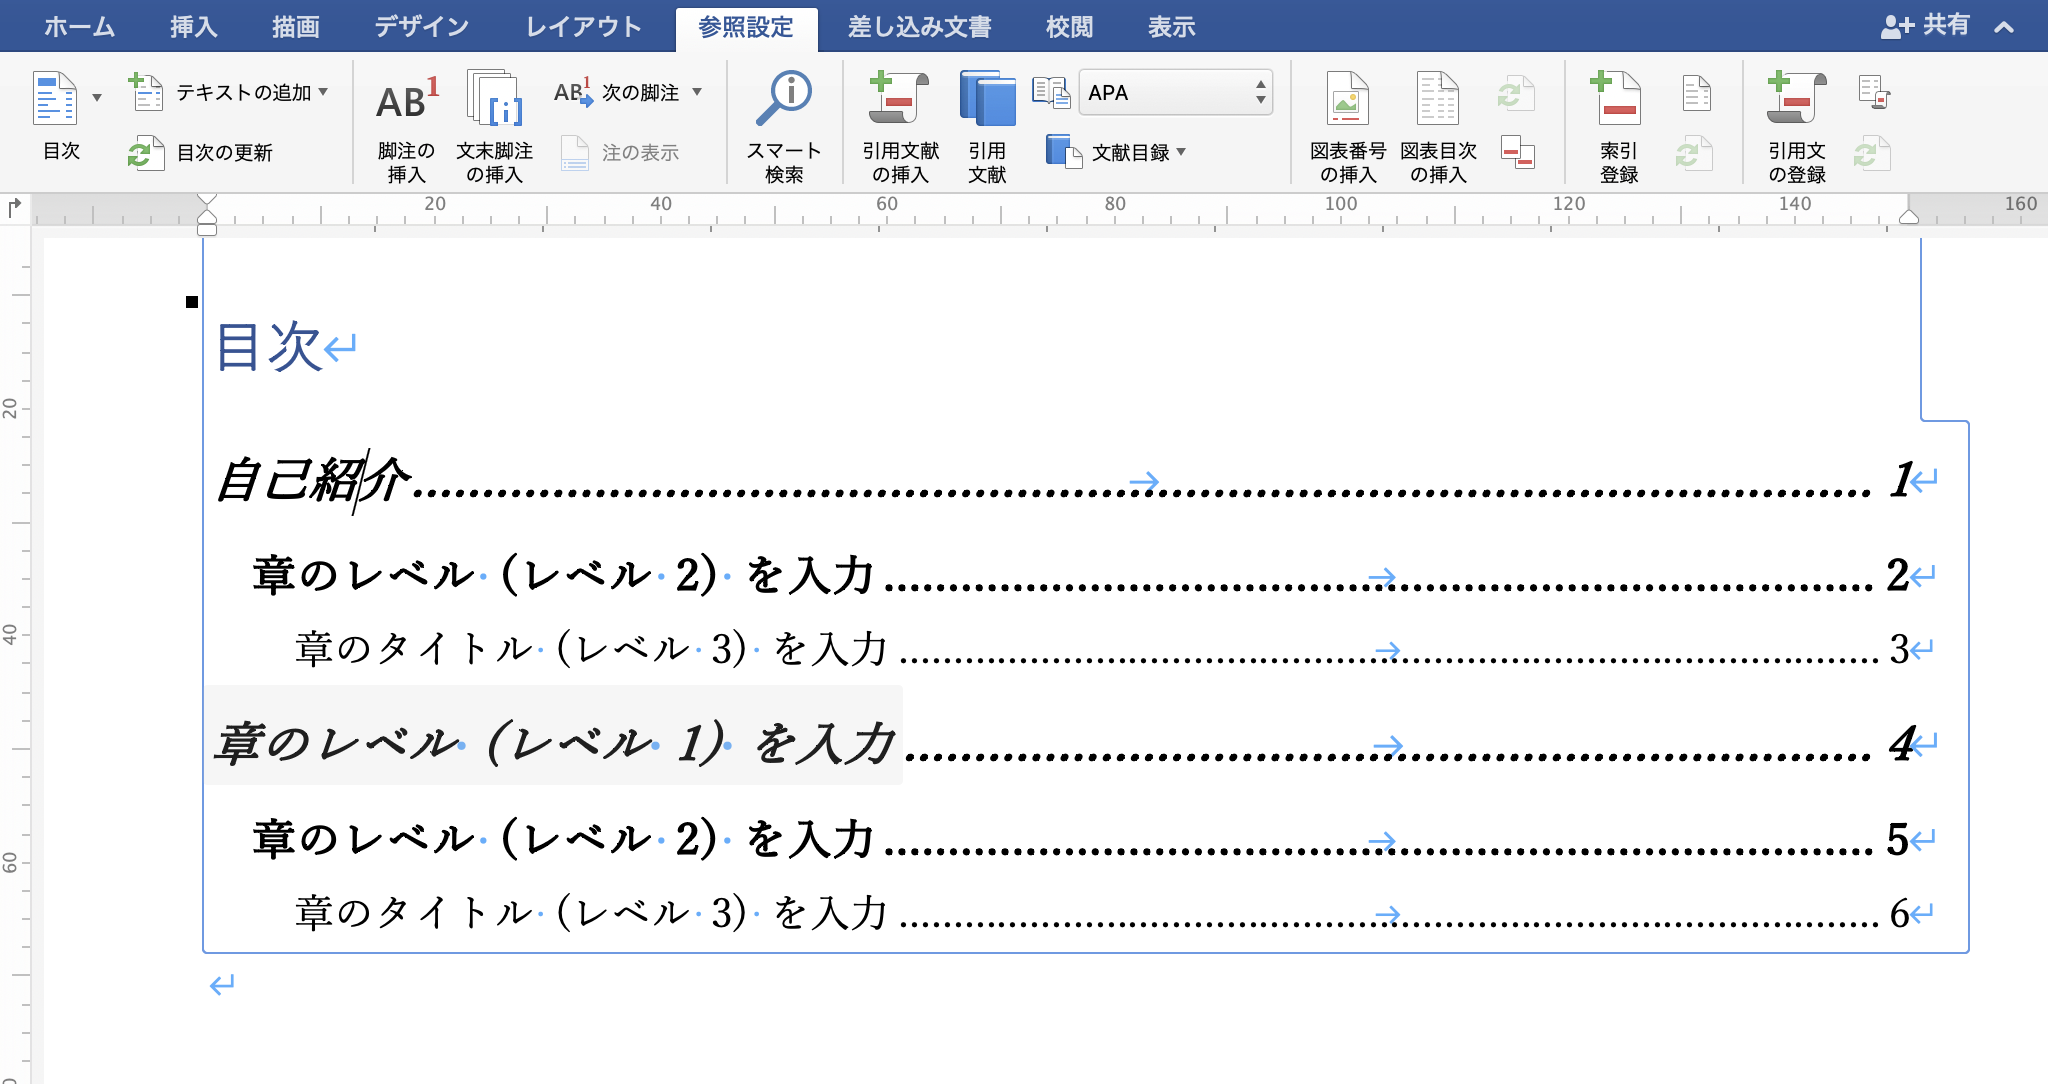Expand the 文献目録 dropdown arrow
The width and height of the screenshot is (2048, 1084).
click(x=1181, y=152)
